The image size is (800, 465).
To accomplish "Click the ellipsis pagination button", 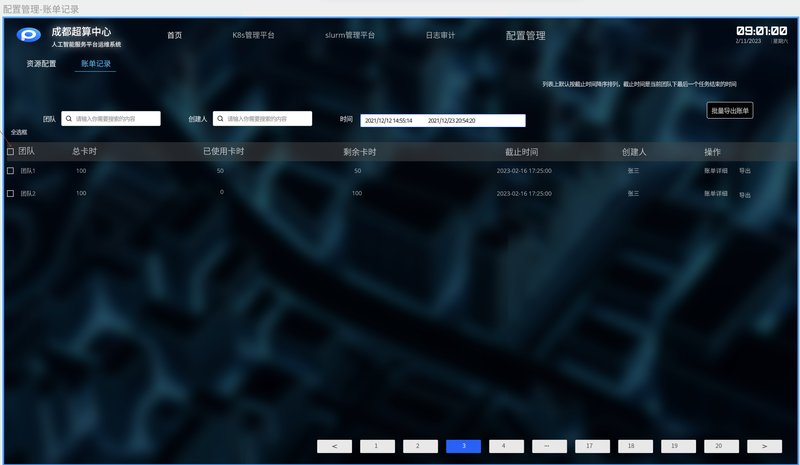I will coord(549,446).
